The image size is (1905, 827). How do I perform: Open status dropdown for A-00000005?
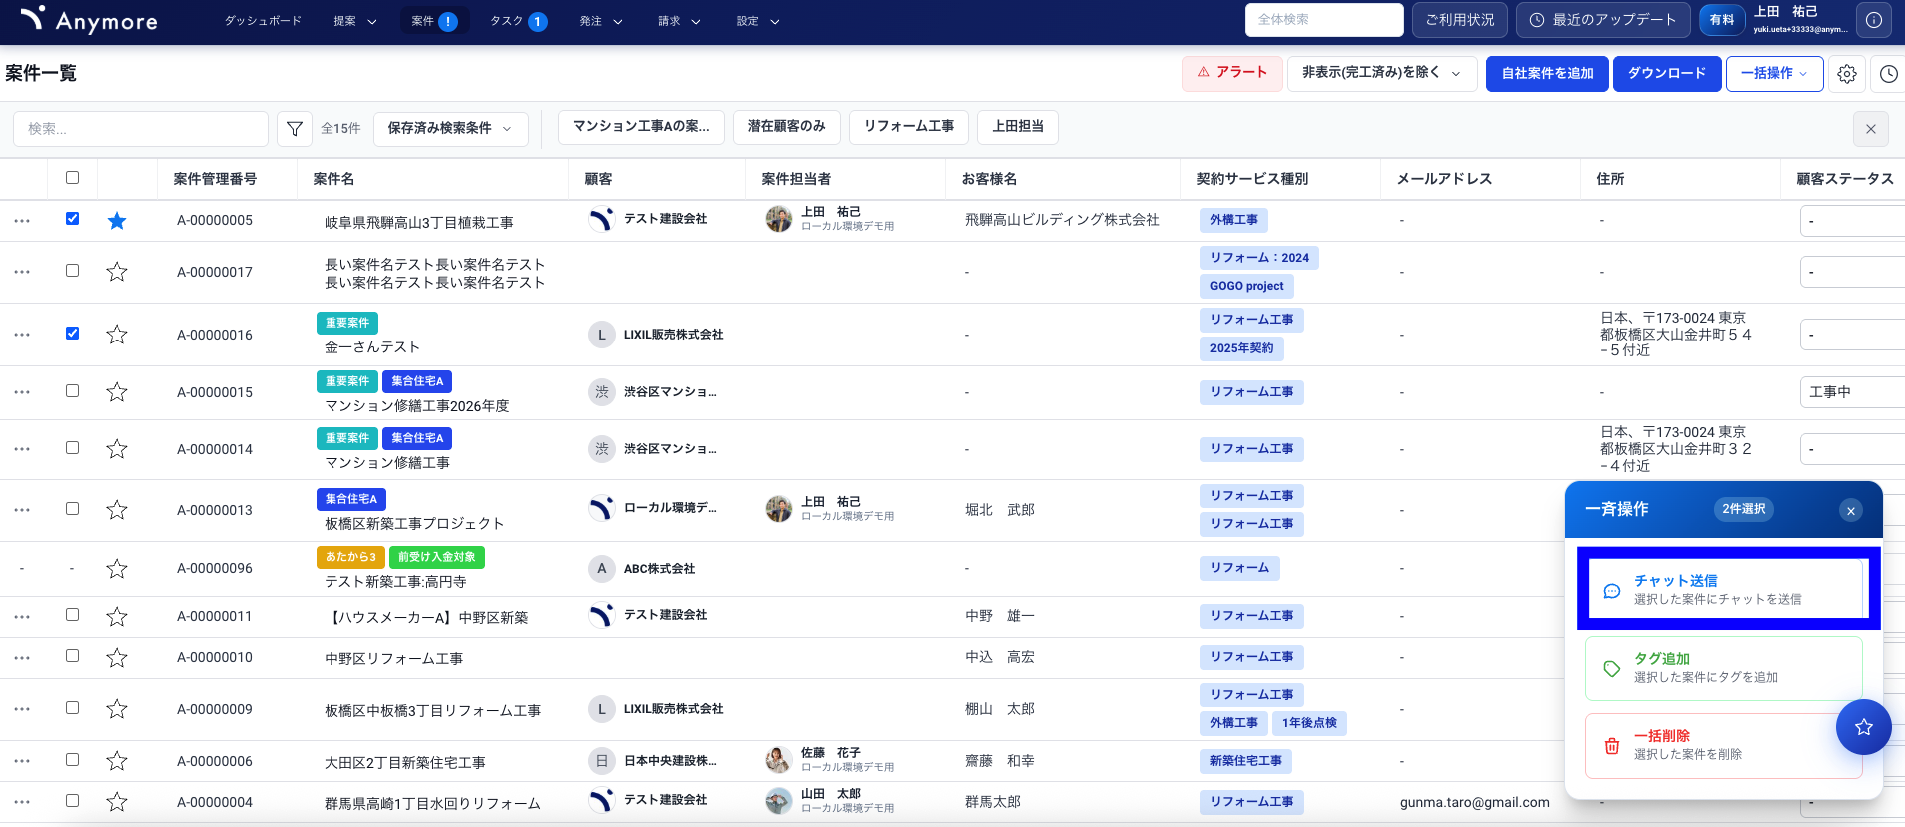[1852, 221]
